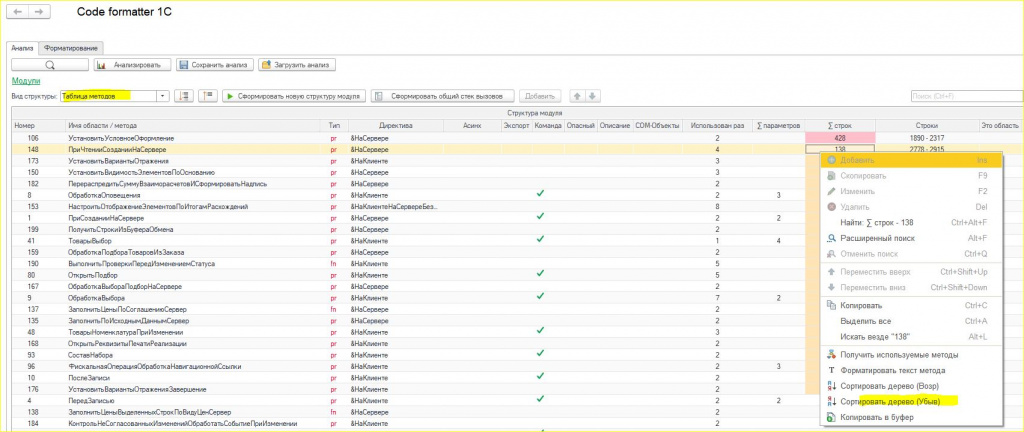
Task: Choose Найти: ∑ строк - 138
Action: click(910, 223)
